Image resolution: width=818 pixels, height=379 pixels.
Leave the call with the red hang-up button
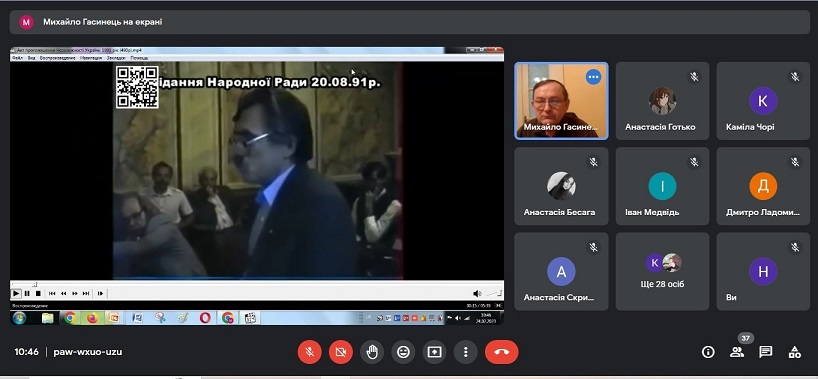tap(501, 352)
